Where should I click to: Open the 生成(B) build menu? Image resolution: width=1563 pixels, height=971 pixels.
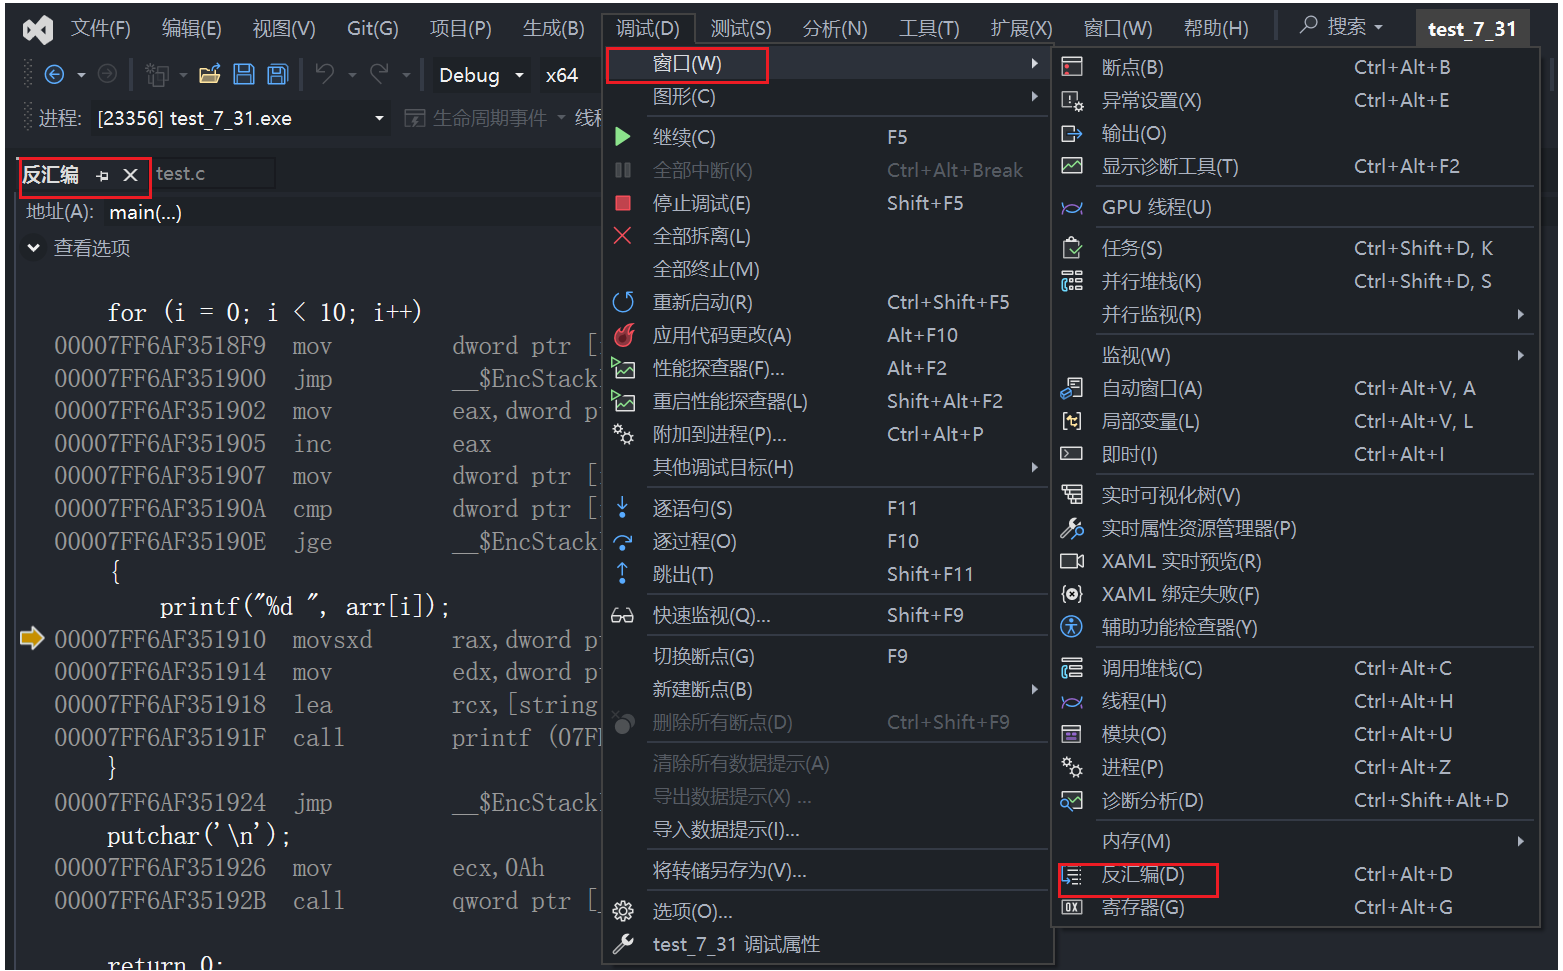pyautogui.click(x=553, y=28)
